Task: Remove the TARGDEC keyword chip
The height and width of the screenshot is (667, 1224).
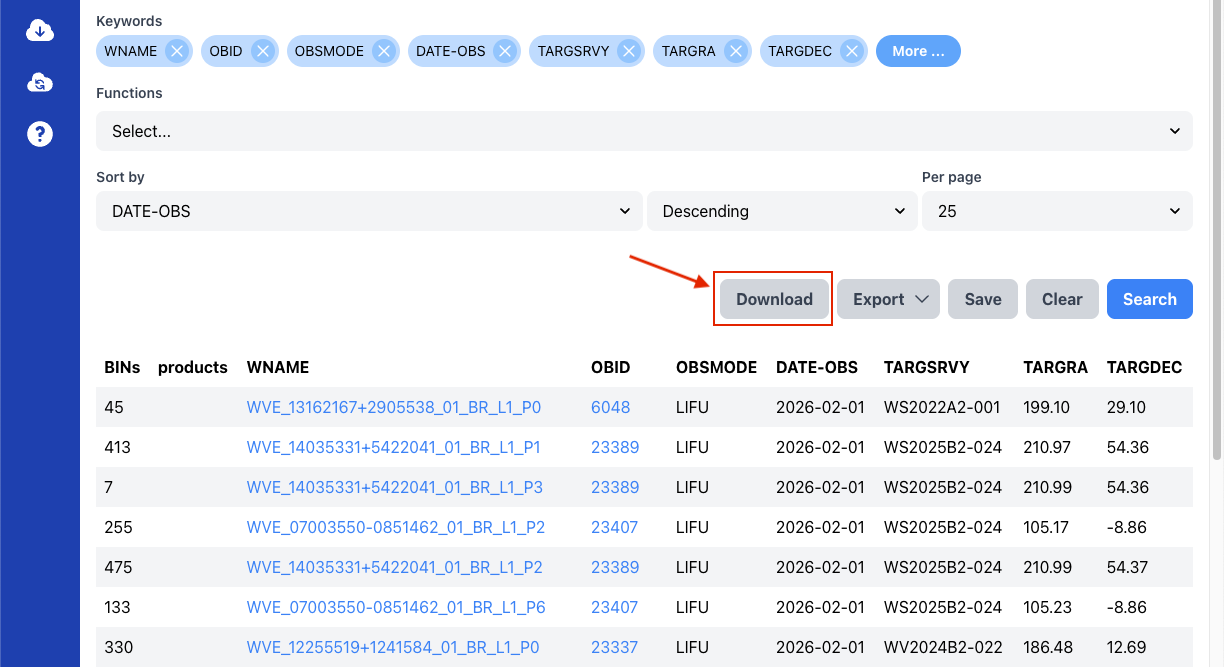Action: [x=851, y=51]
